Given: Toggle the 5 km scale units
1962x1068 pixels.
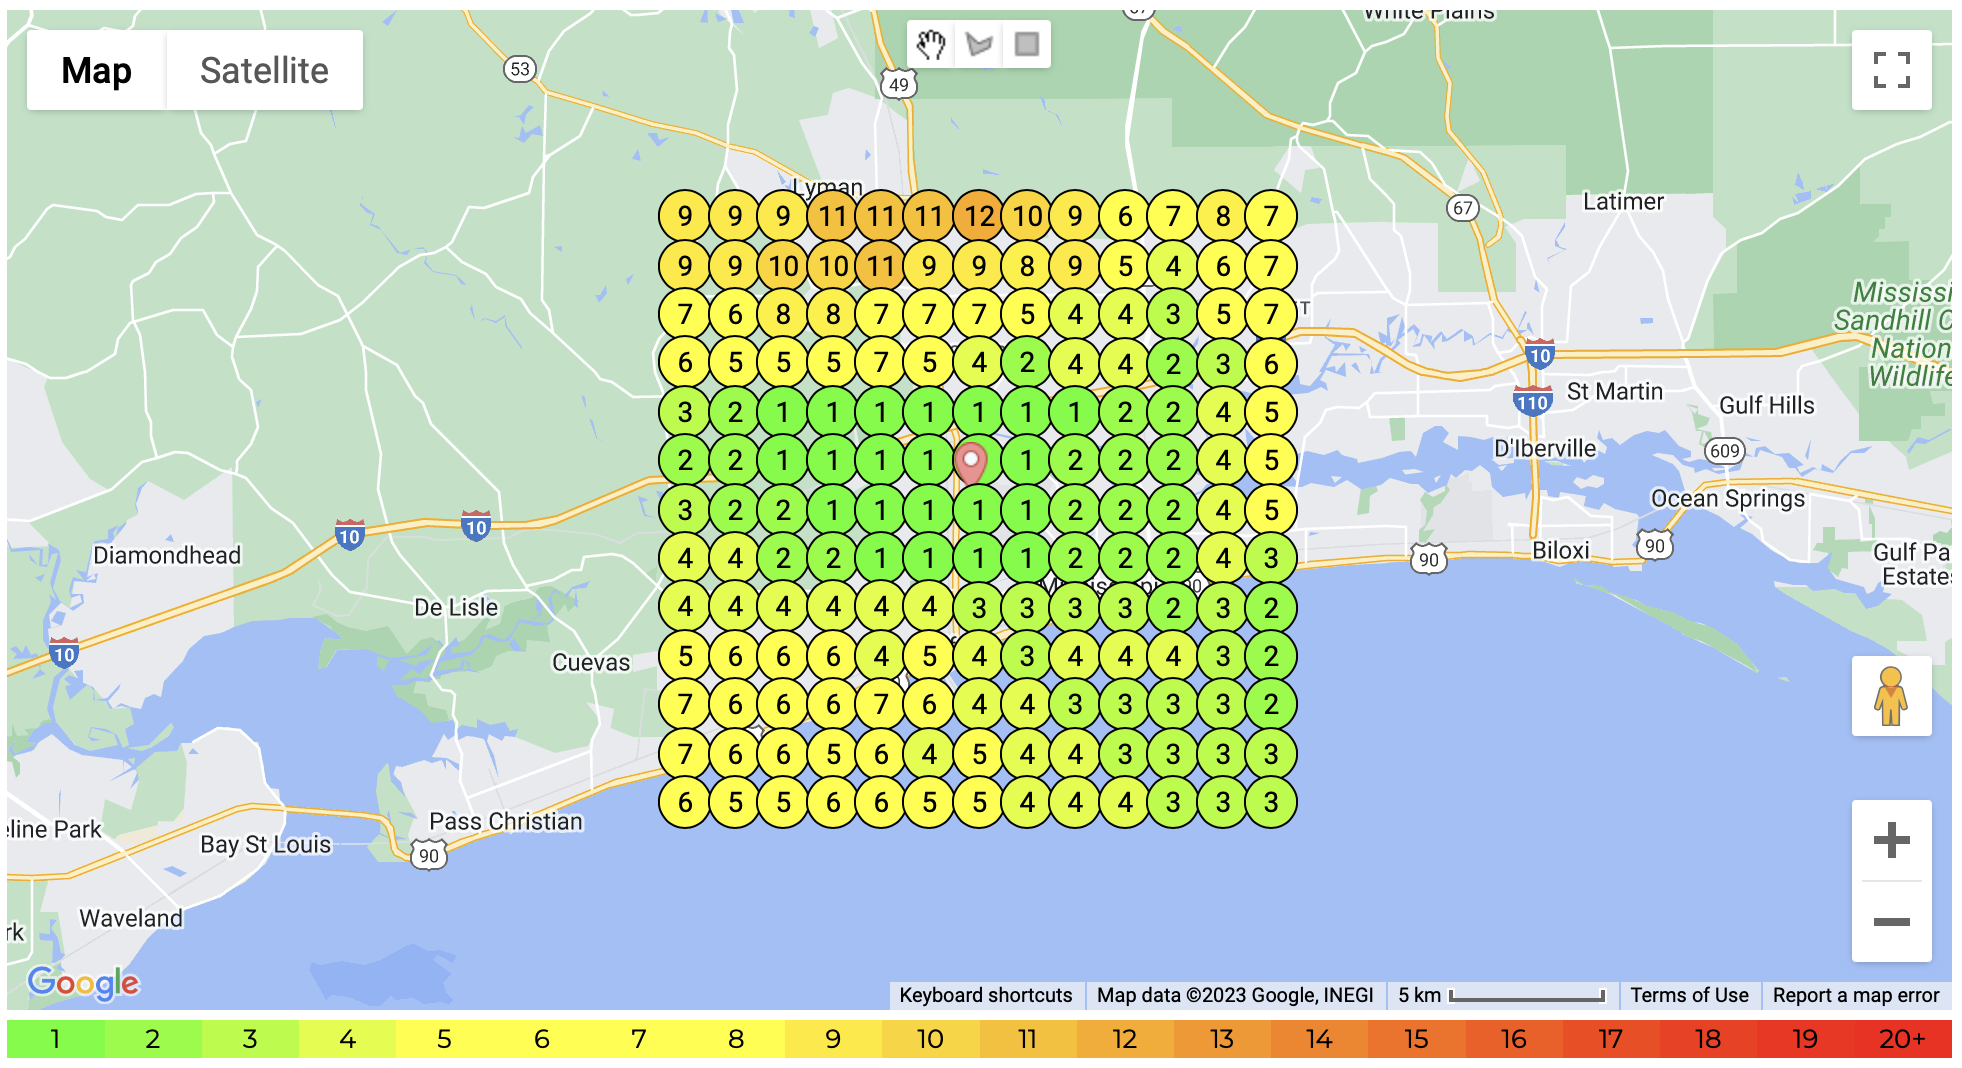Looking at the screenshot, I should pos(1501,995).
